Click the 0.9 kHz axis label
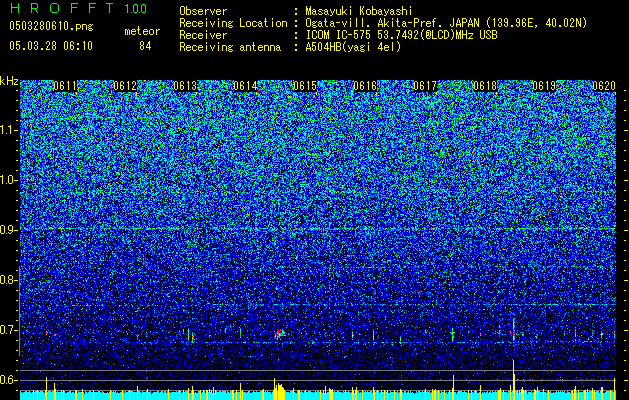 [8, 230]
